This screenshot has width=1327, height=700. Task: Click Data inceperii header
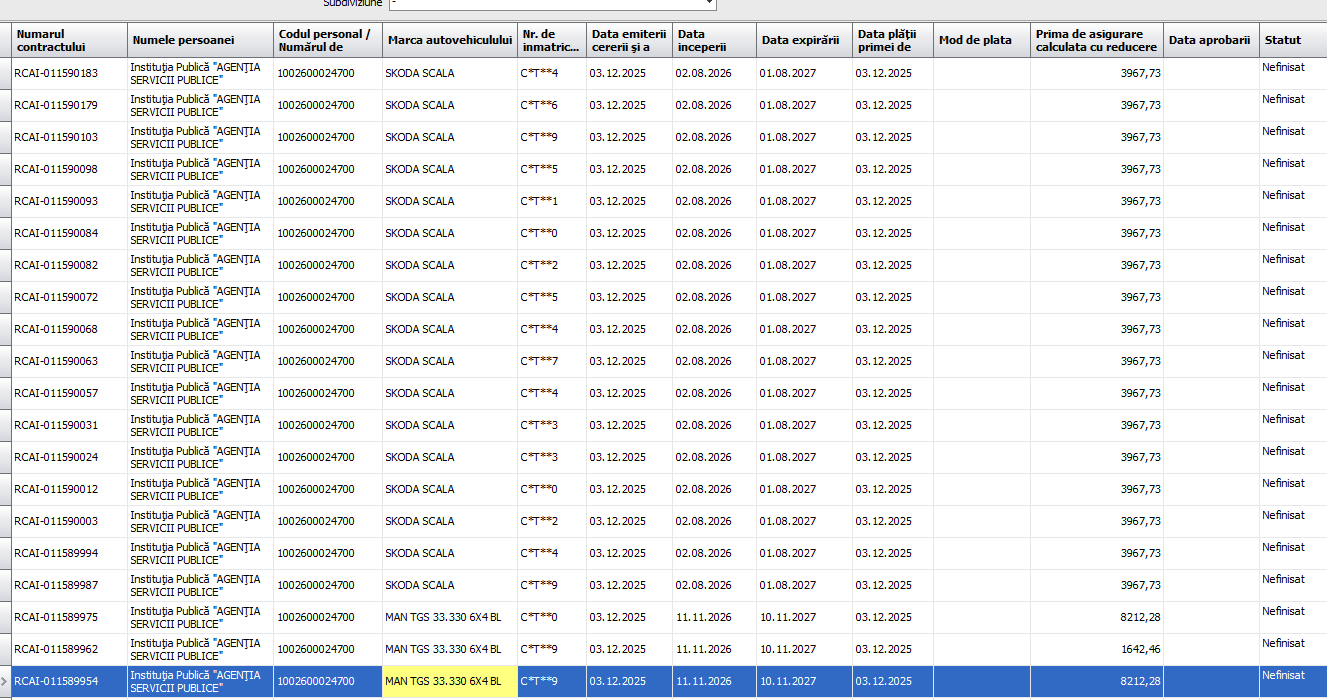click(713, 40)
